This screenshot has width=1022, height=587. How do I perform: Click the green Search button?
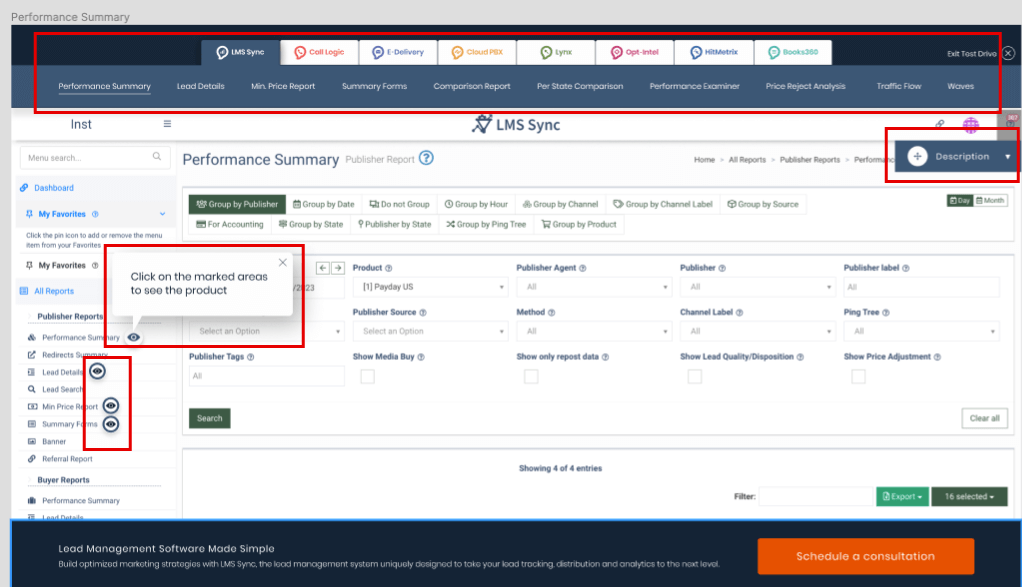point(210,418)
